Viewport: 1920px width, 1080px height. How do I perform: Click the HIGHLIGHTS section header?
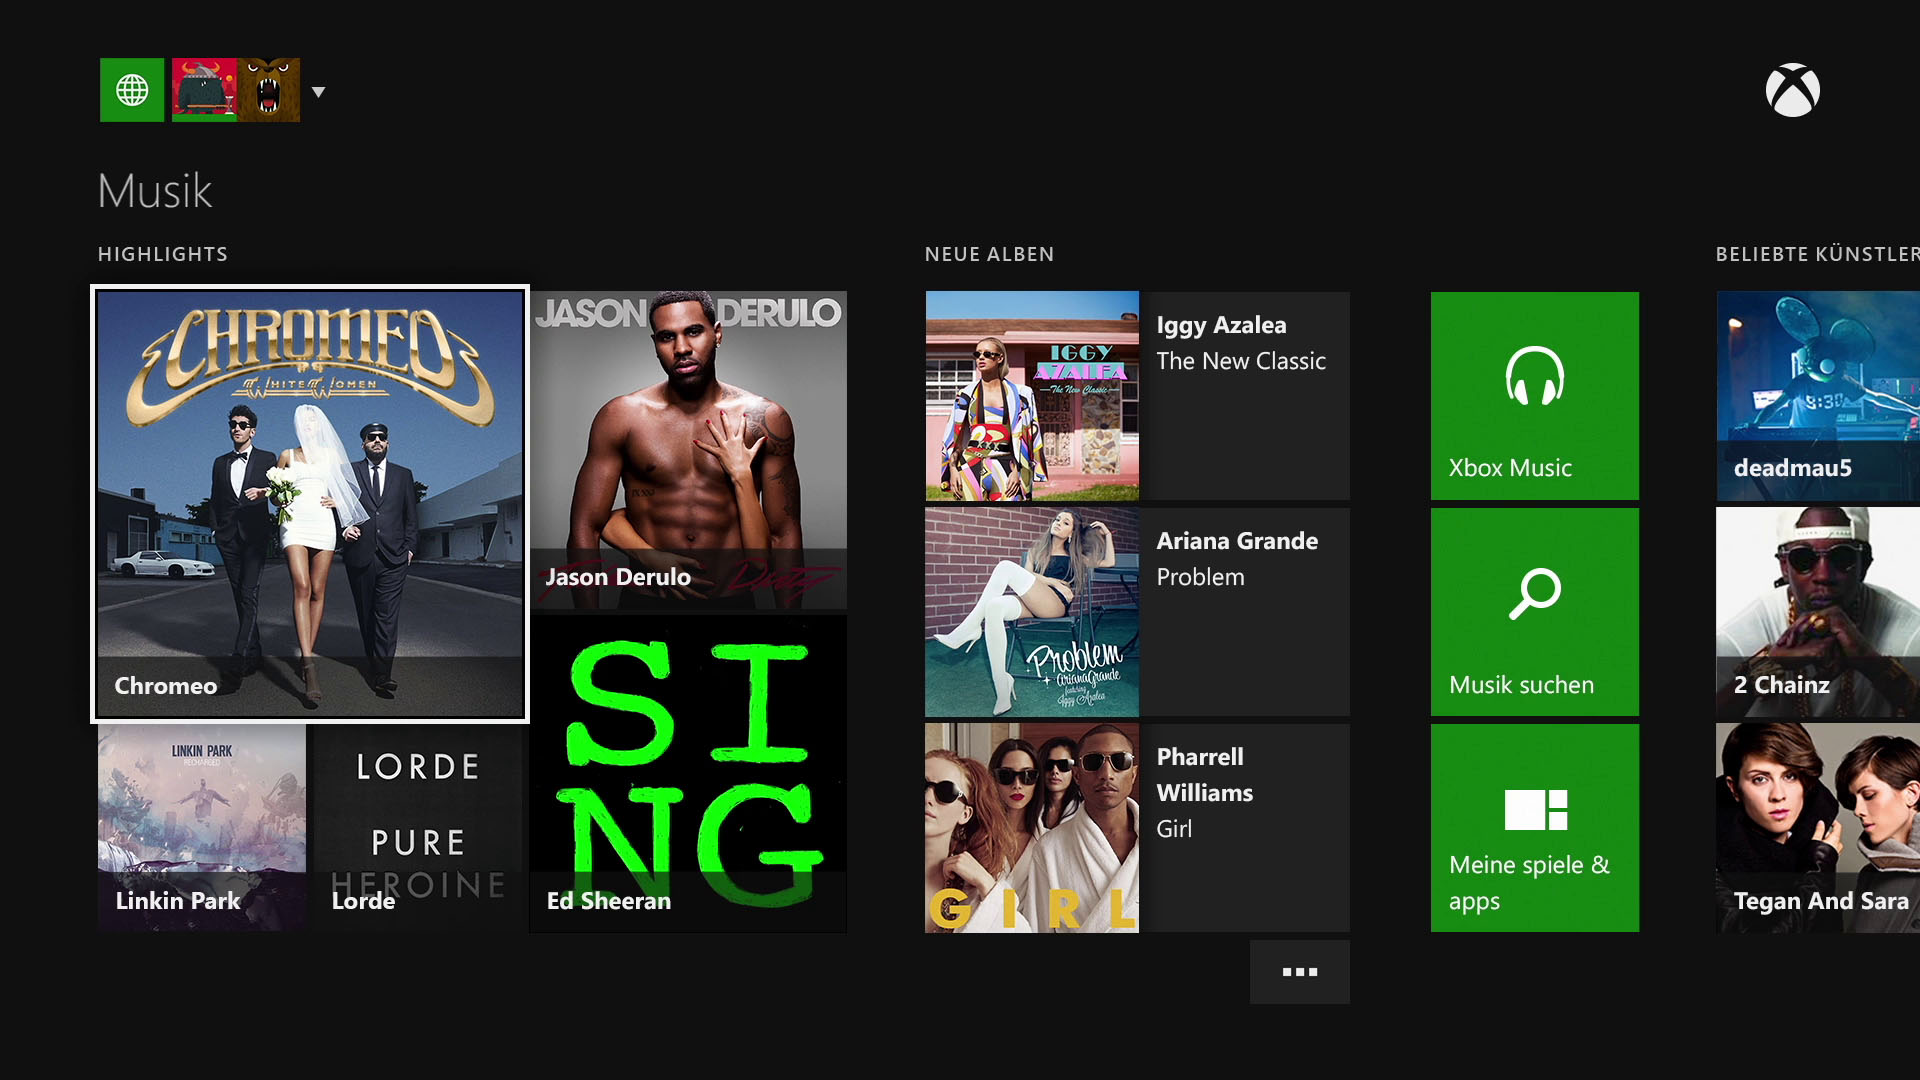pyautogui.click(x=163, y=254)
